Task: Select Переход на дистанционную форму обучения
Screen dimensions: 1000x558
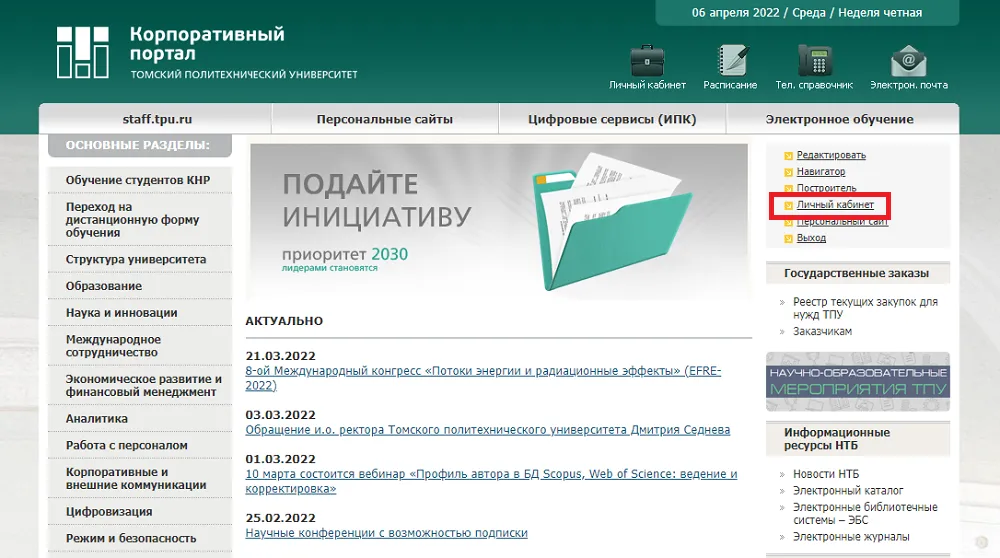Action: (x=140, y=219)
